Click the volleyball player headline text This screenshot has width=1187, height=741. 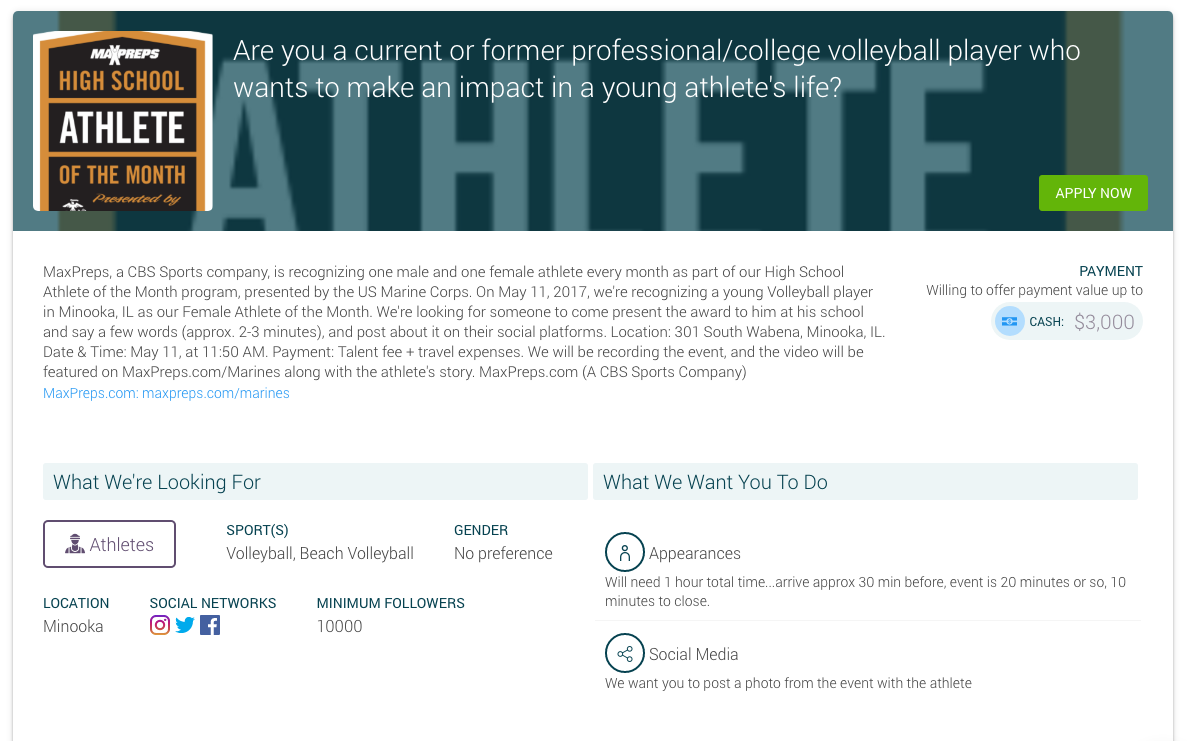[656, 70]
